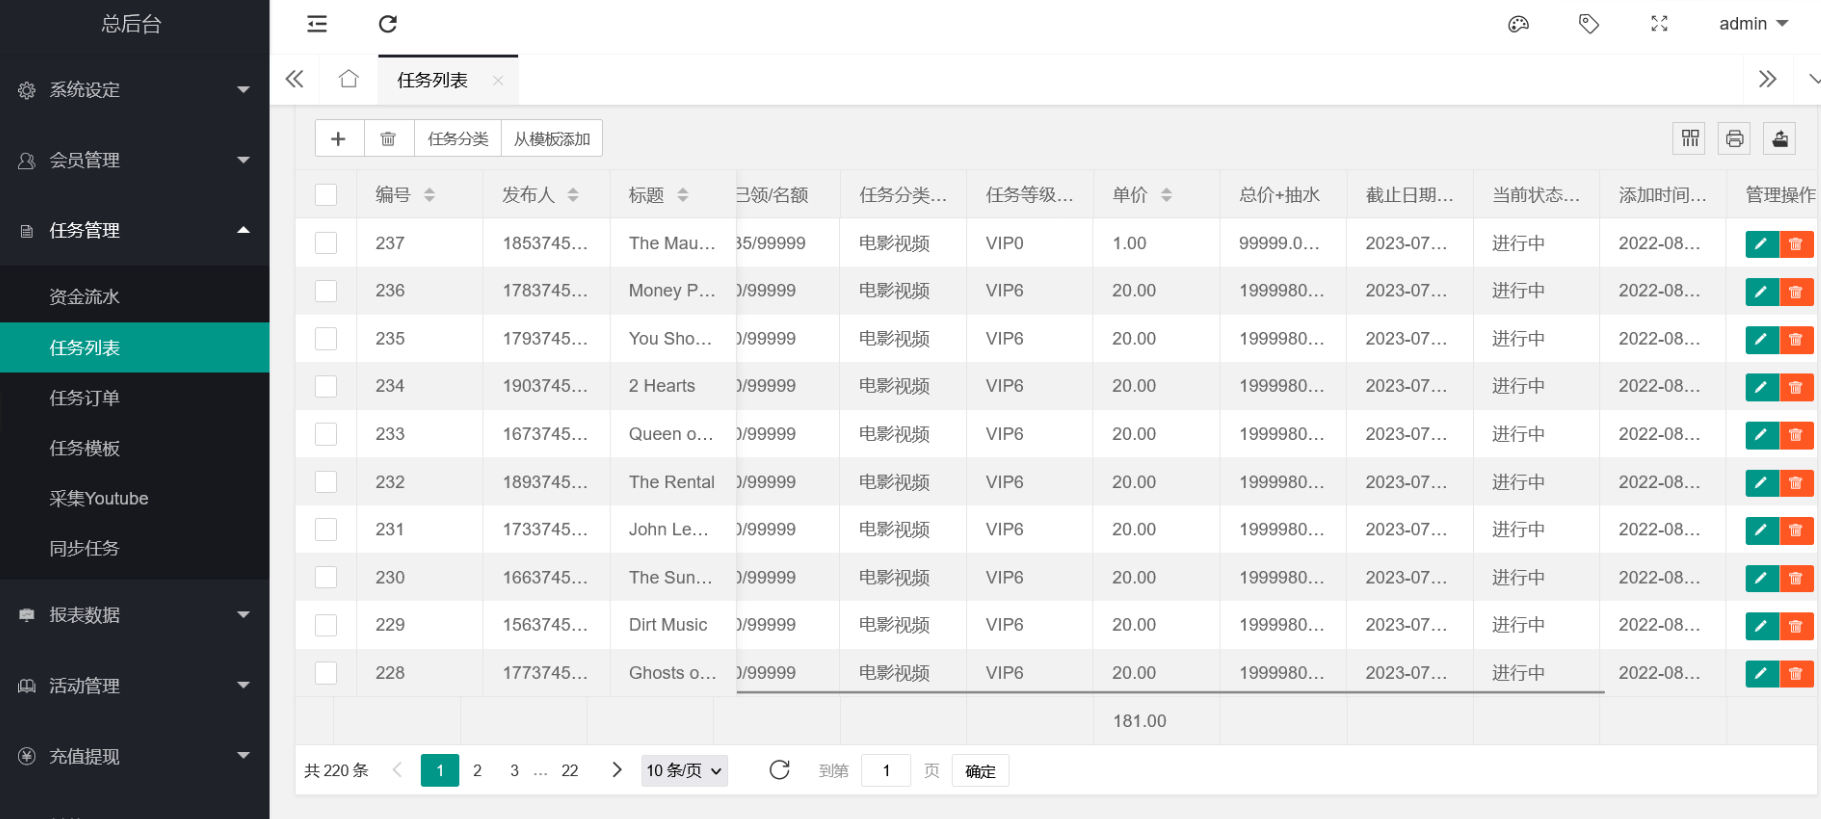The width and height of the screenshot is (1821, 819).
Task: Open 同步任务 in the sidebar
Action: (135, 548)
